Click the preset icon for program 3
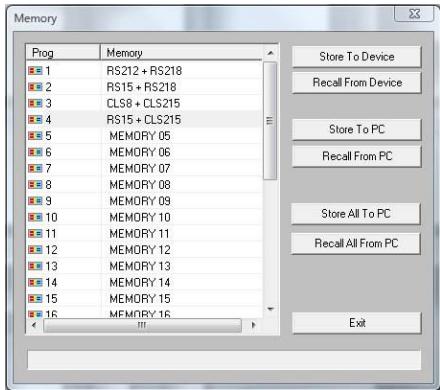 pyautogui.click(x=35, y=103)
